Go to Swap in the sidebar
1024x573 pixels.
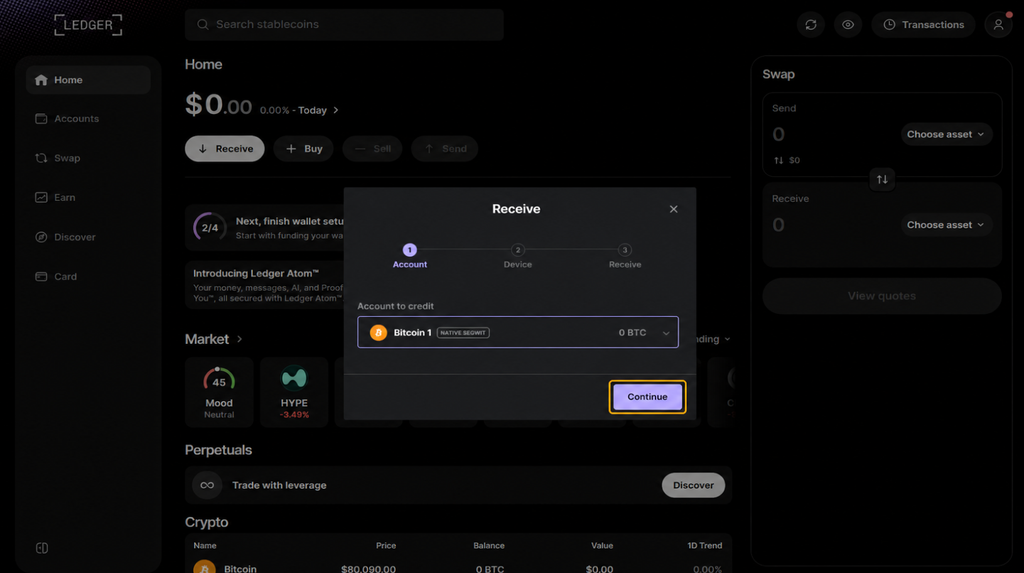point(88,158)
